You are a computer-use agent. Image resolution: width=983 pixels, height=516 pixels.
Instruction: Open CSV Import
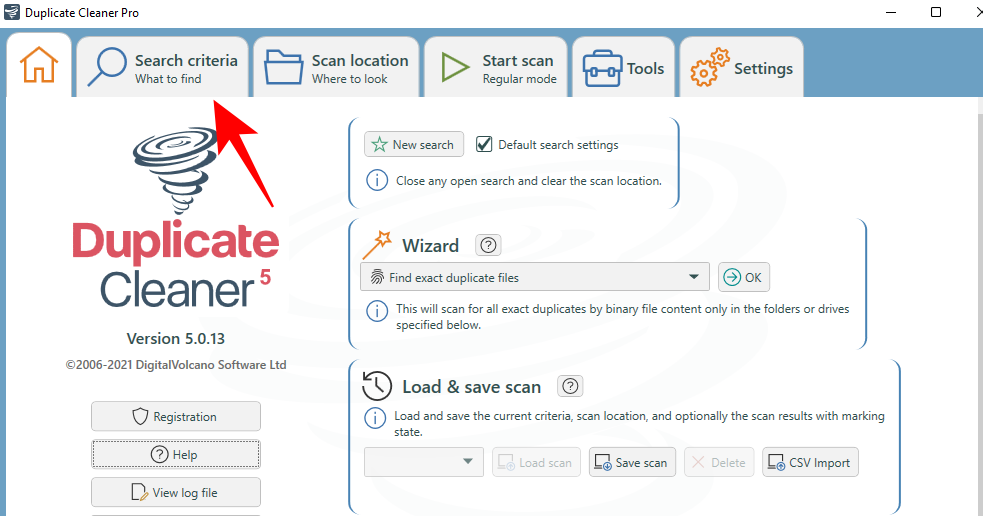(x=810, y=462)
